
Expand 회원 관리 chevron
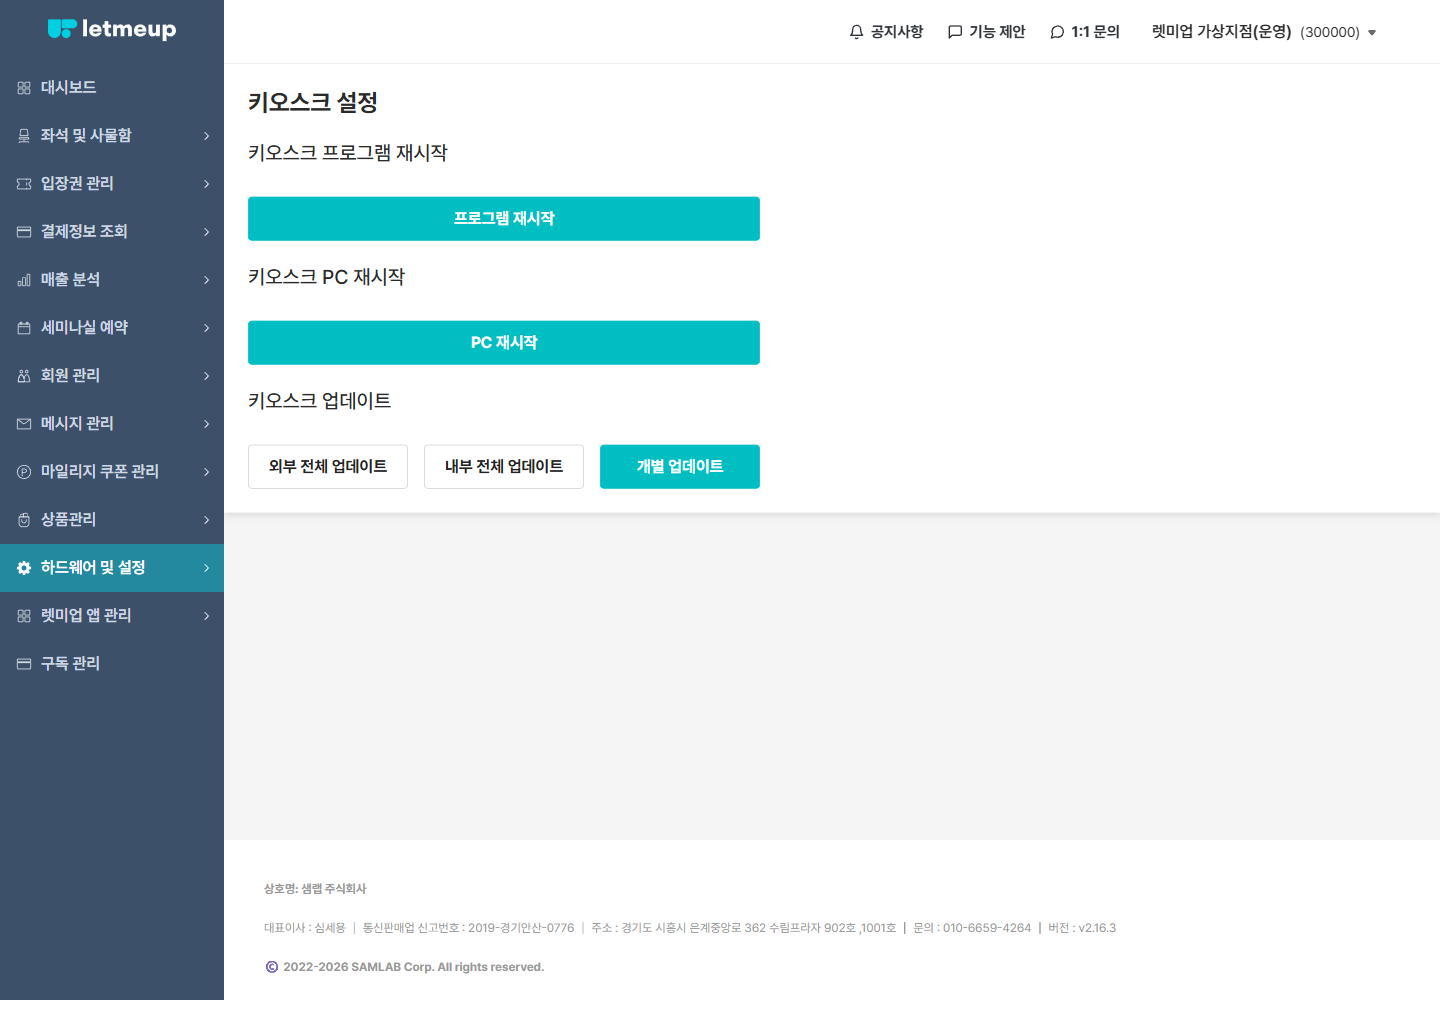click(x=207, y=376)
